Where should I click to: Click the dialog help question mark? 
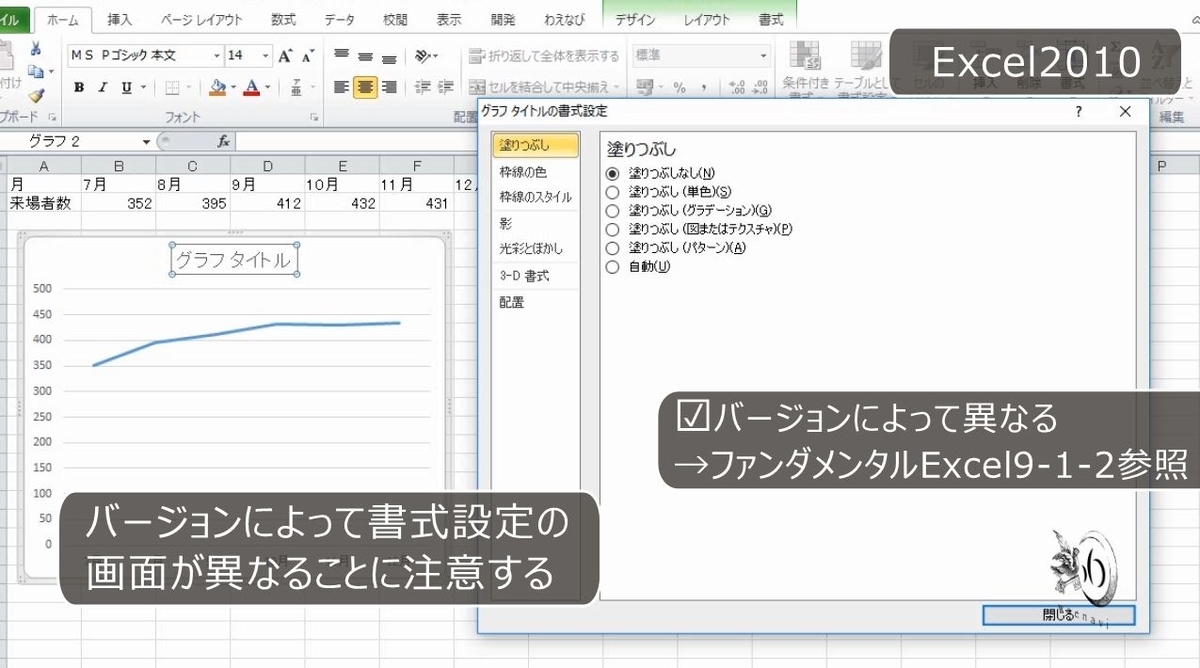coord(1079,112)
